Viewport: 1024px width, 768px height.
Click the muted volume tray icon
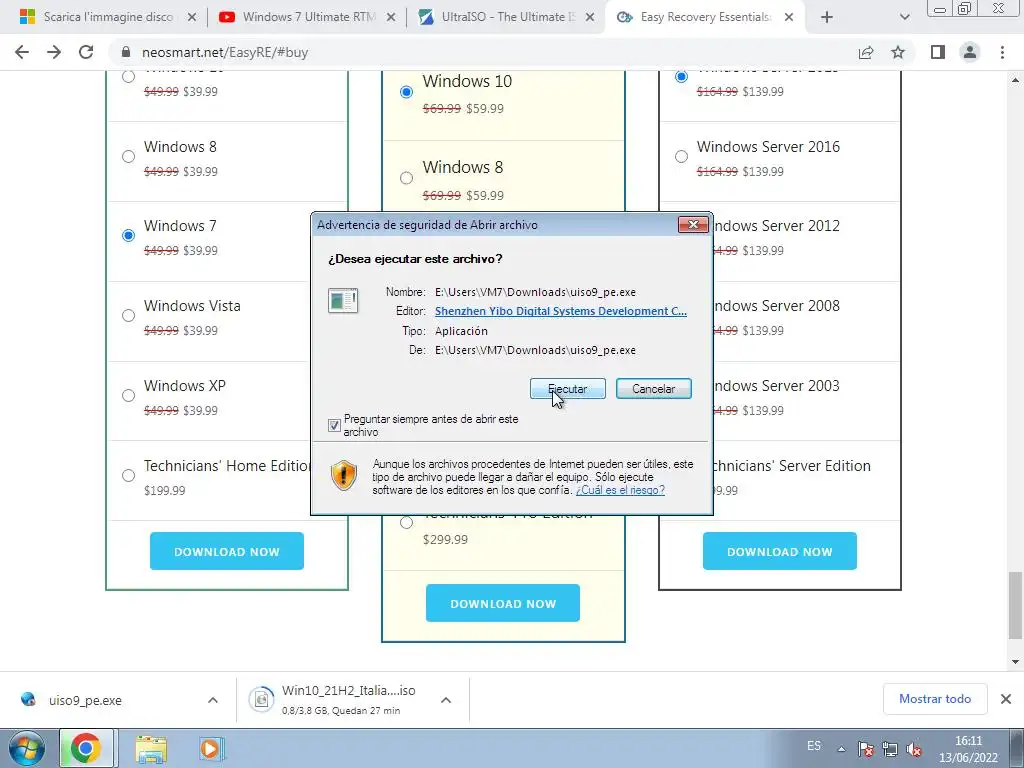(x=914, y=749)
